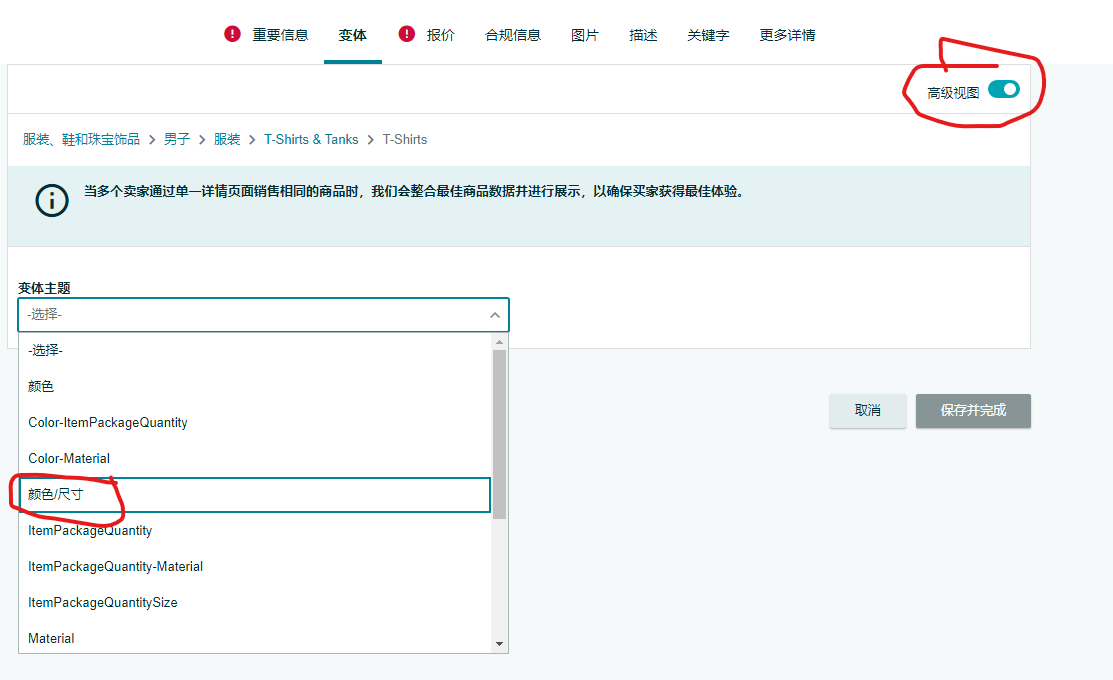This screenshot has width=1113, height=680.
Task: Open the 服装、鞋和珠宝饰品 breadcrumb link
Action: [x=81, y=139]
